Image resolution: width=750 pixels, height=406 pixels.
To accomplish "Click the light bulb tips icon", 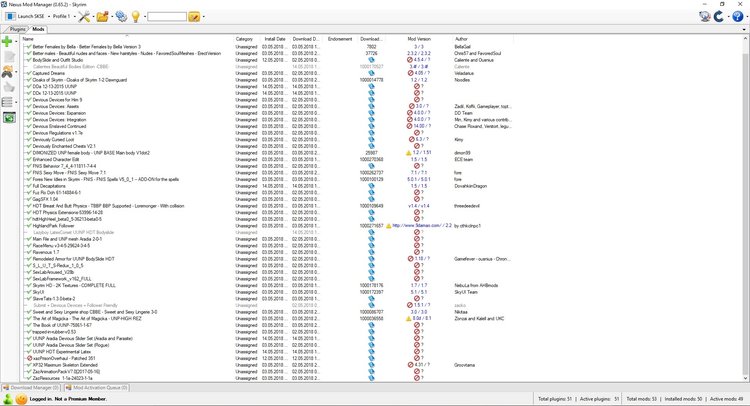I will click(x=136, y=16).
